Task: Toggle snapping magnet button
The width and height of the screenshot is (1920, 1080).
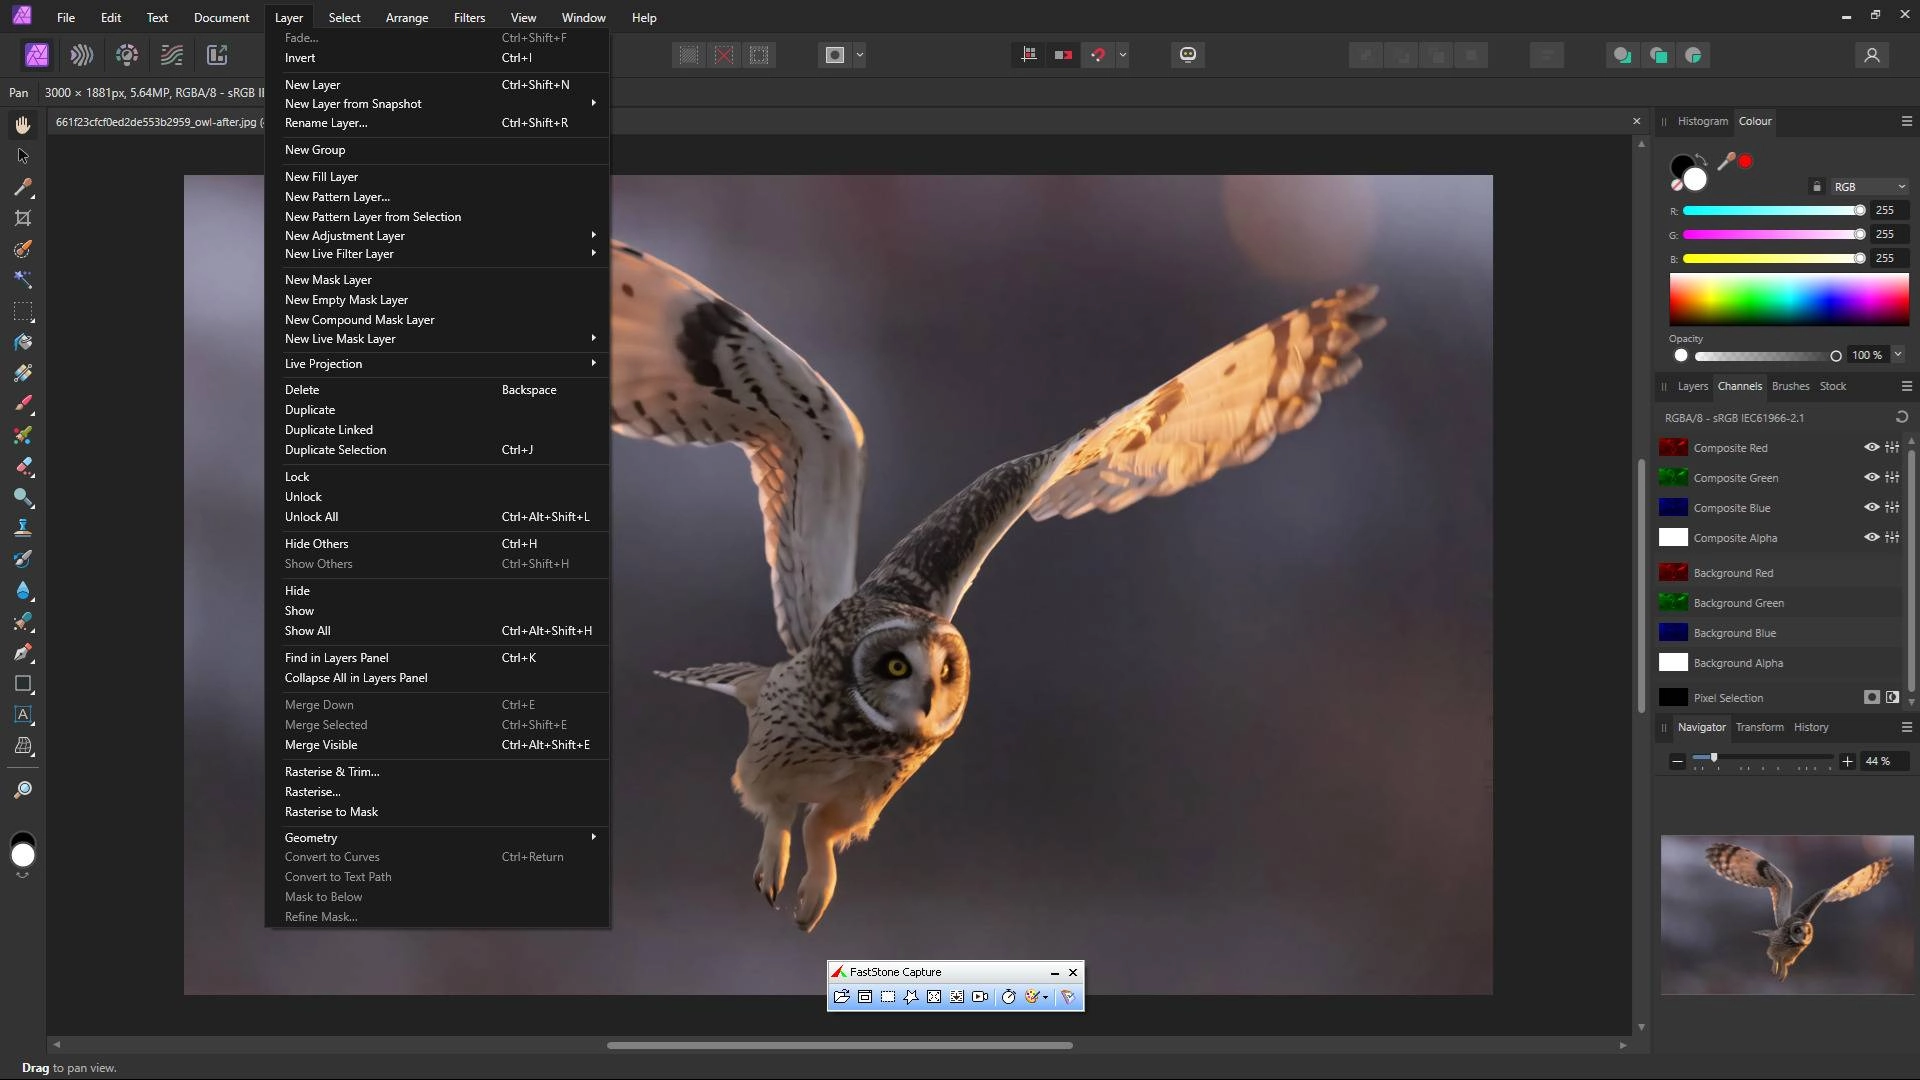Action: click(1098, 55)
